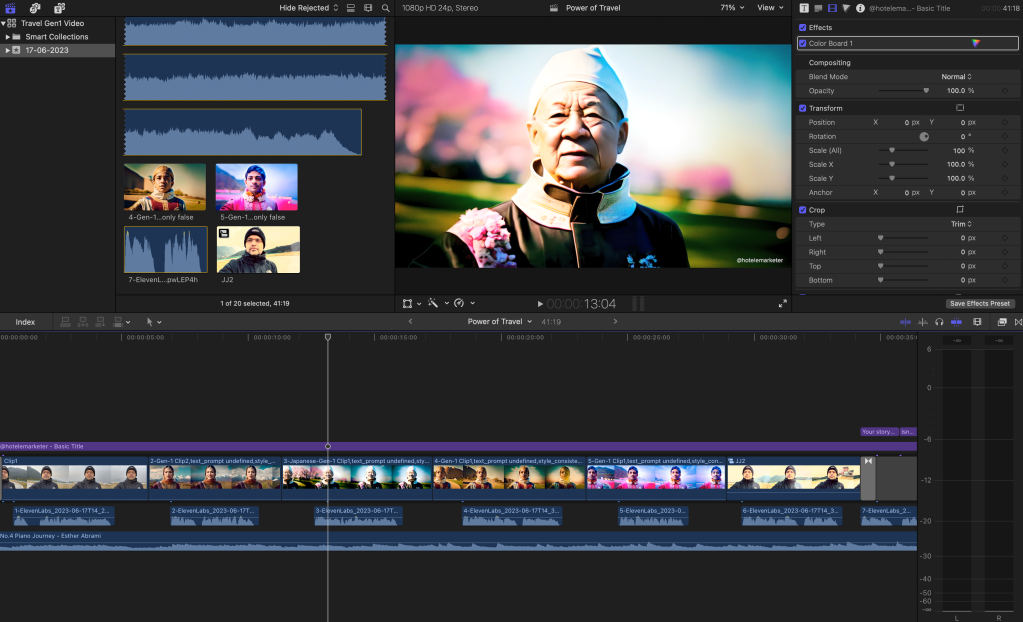Show the Effects browser icon
Screen dimensions: 1023x622
[x=1001, y=322]
